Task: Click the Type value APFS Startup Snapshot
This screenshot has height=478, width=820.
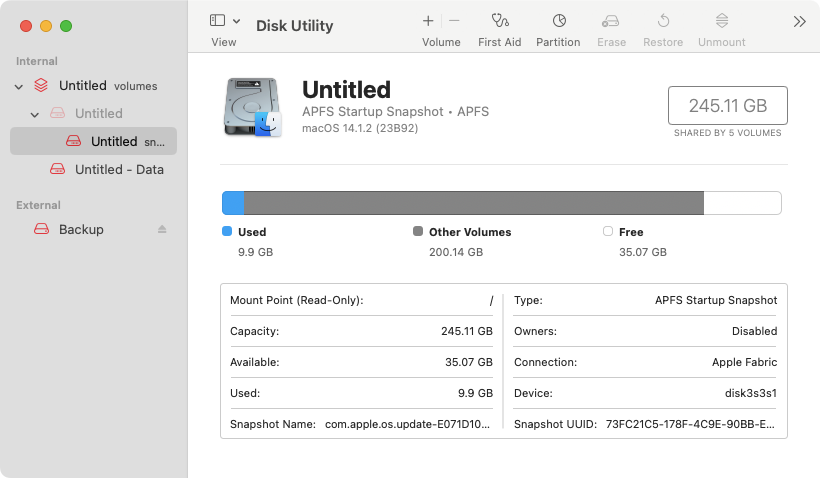Action: tap(716, 300)
